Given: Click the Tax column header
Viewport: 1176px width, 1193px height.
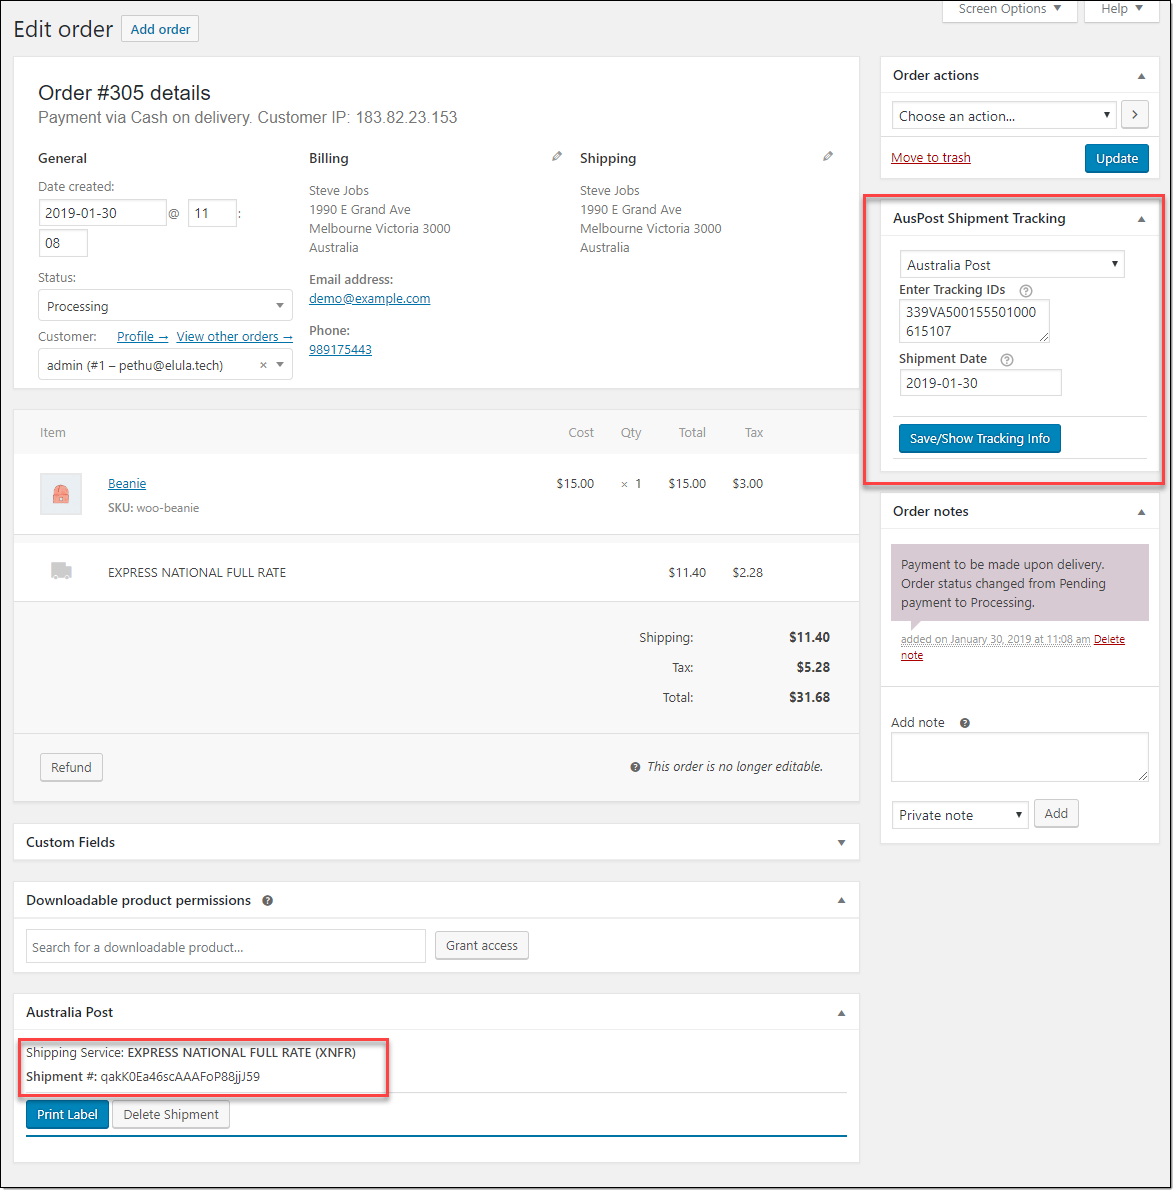Looking at the screenshot, I should pyautogui.click(x=753, y=432).
